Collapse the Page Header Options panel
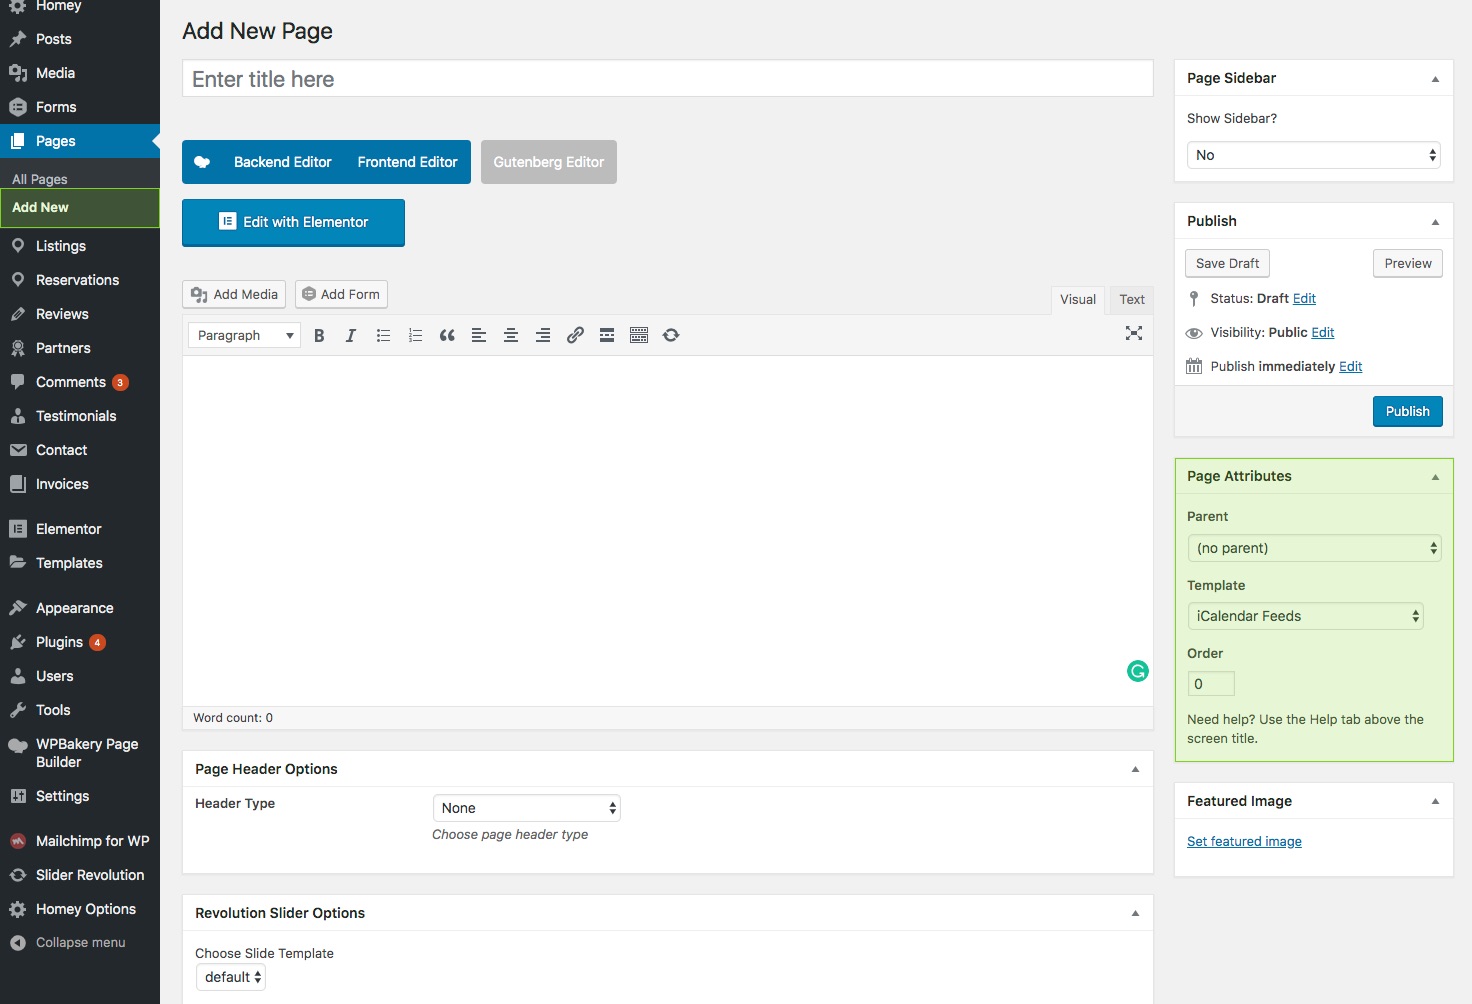The height and width of the screenshot is (1004, 1472). (x=1135, y=769)
